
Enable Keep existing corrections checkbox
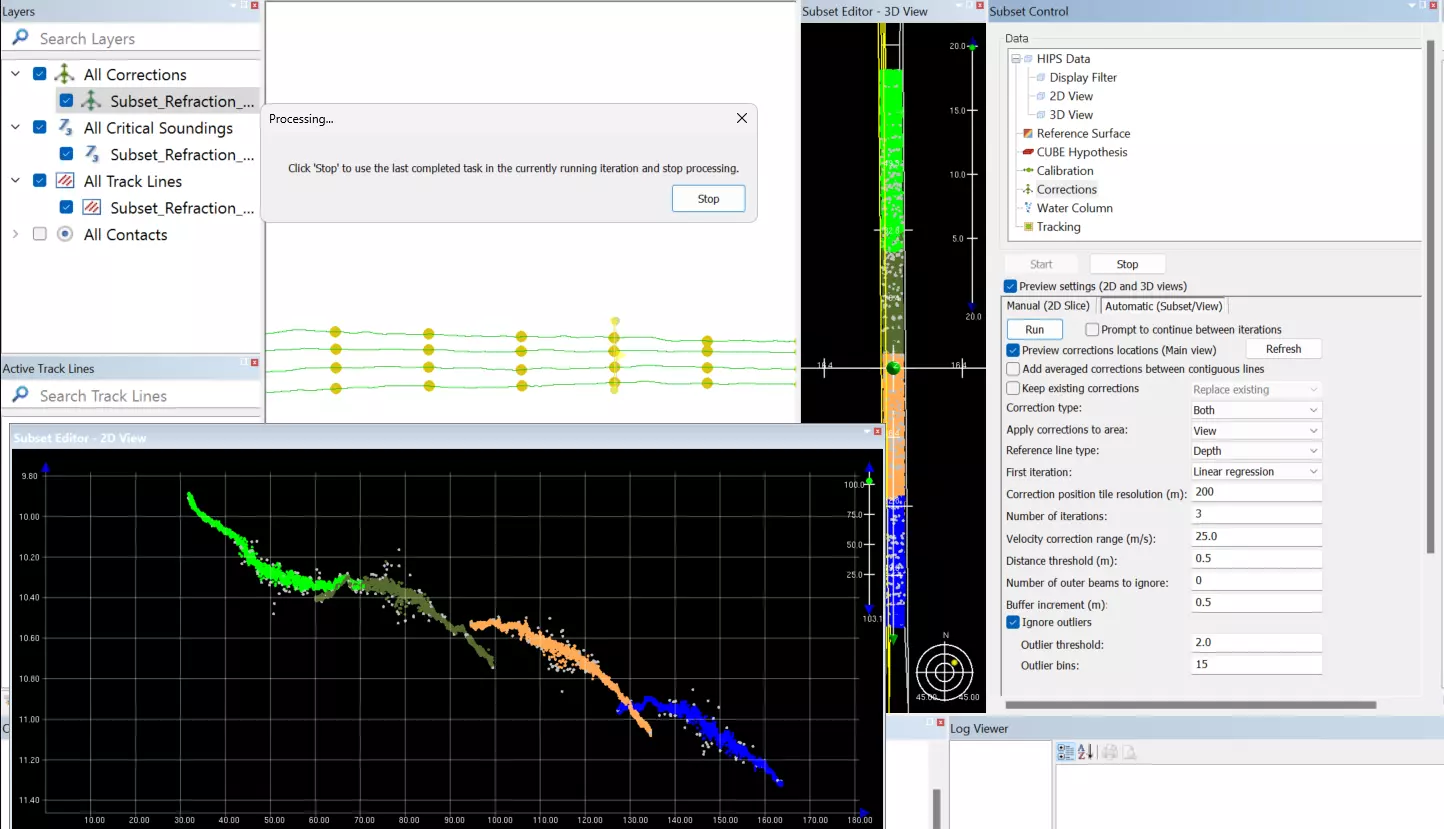(1013, 388)
